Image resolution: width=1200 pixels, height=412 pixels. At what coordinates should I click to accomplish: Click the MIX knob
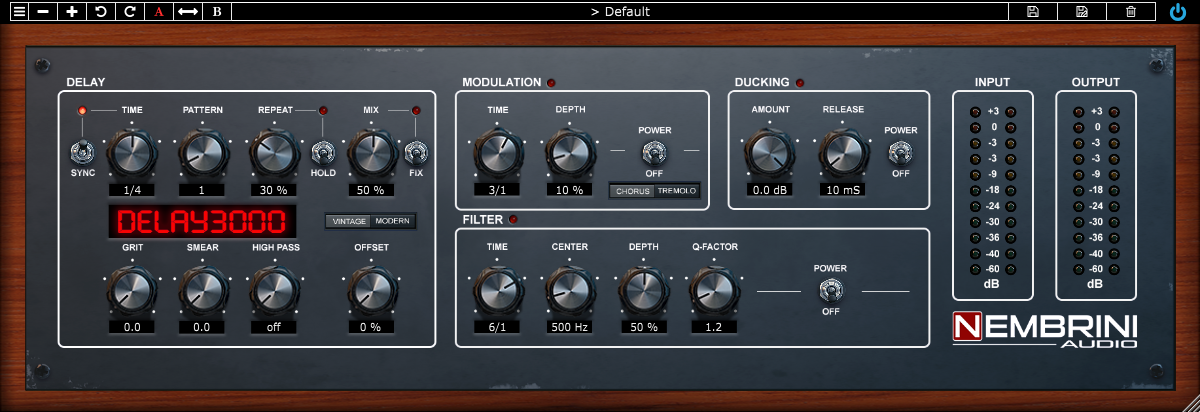pos(371,153)
